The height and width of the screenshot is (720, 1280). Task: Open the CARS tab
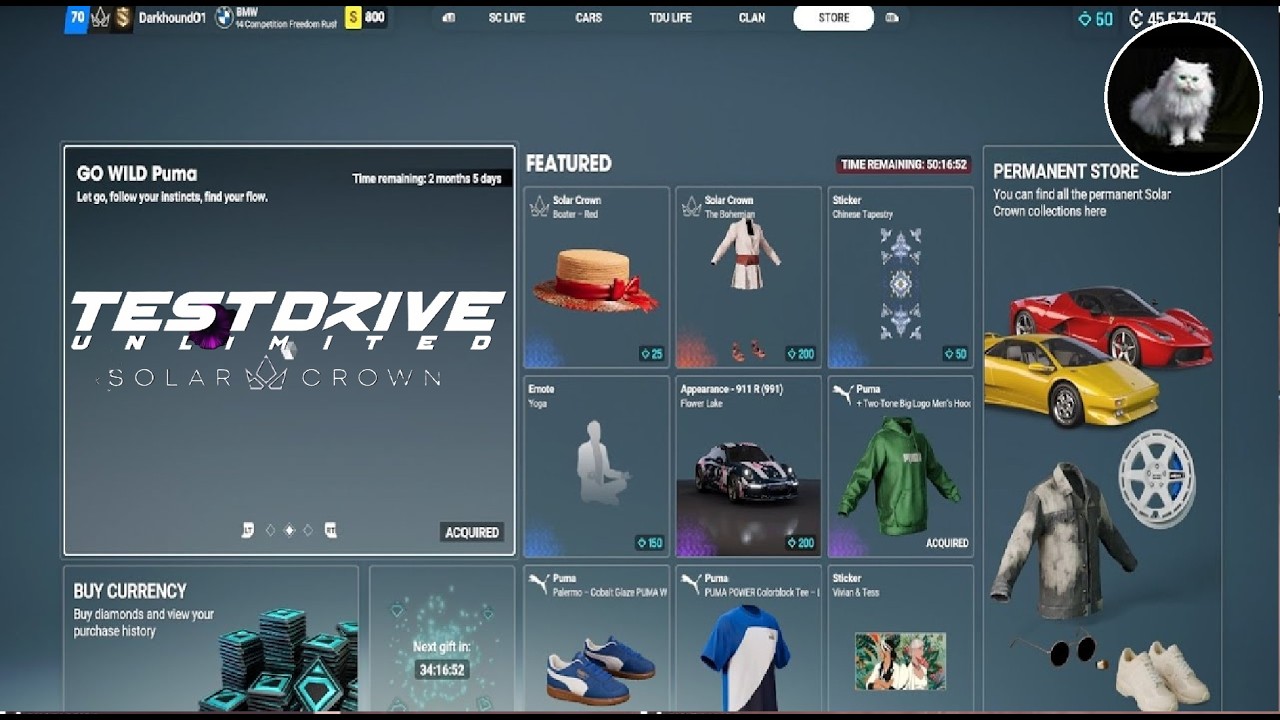[x=589, y=18]
